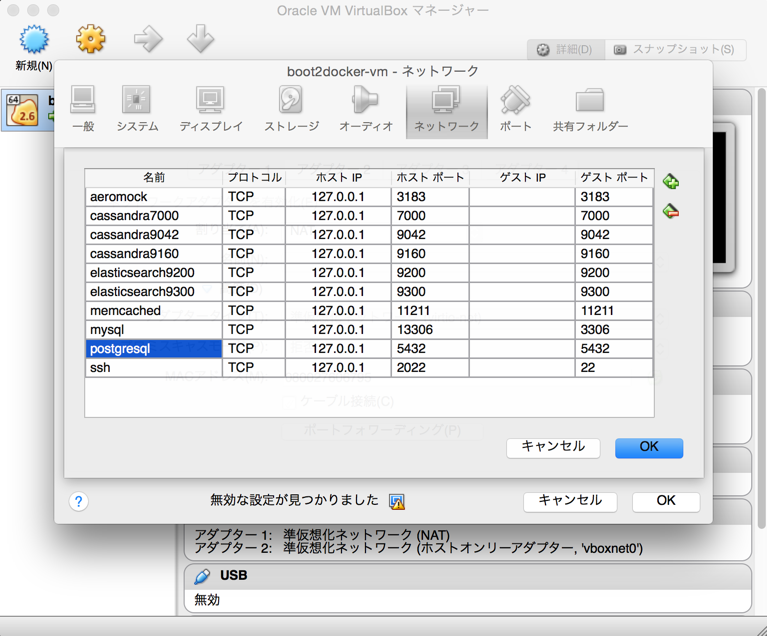Click キャンセル at bottom of settings window
Screen dimensions: 767x636
pyautogui.click(x=570, y=501)
